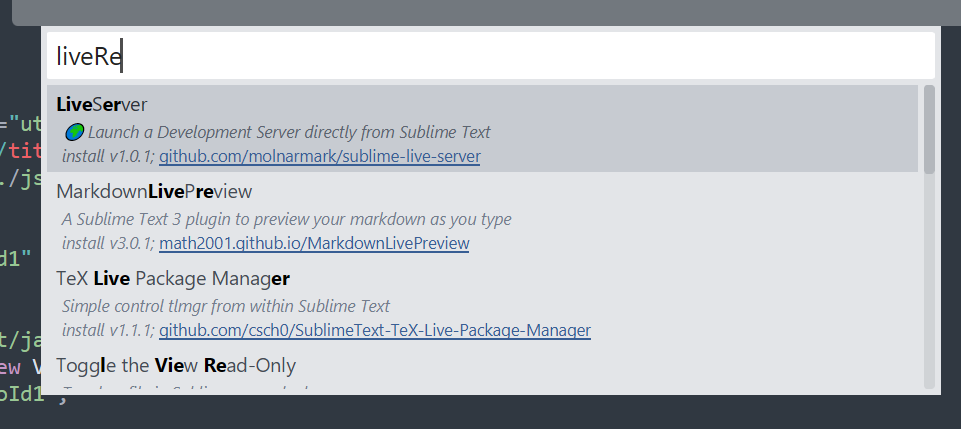Open the math2001.github.io/MarkdownLivePreview link
961x429 pixels.
point(314,243)
